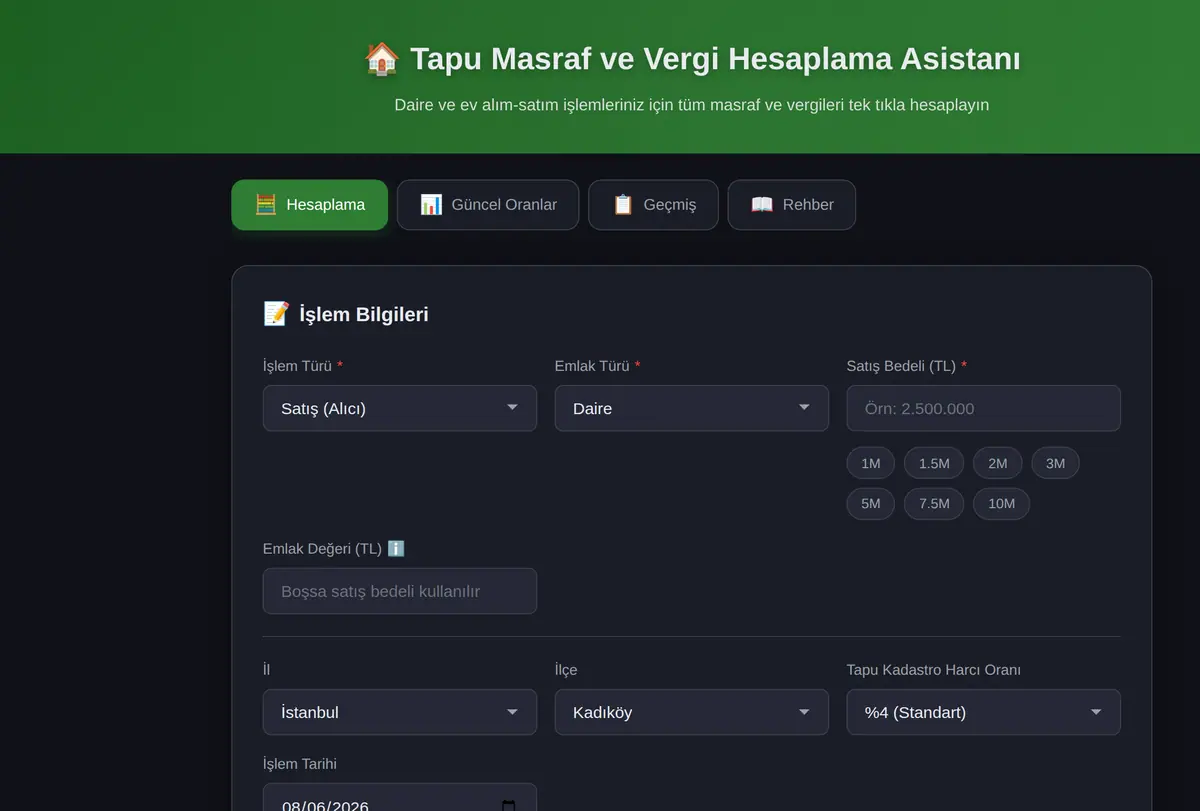Viewport: 1200px width, 811px height.
Task: Click the bar chart icon on Güncel Oranlar
Action: [431, 205]
